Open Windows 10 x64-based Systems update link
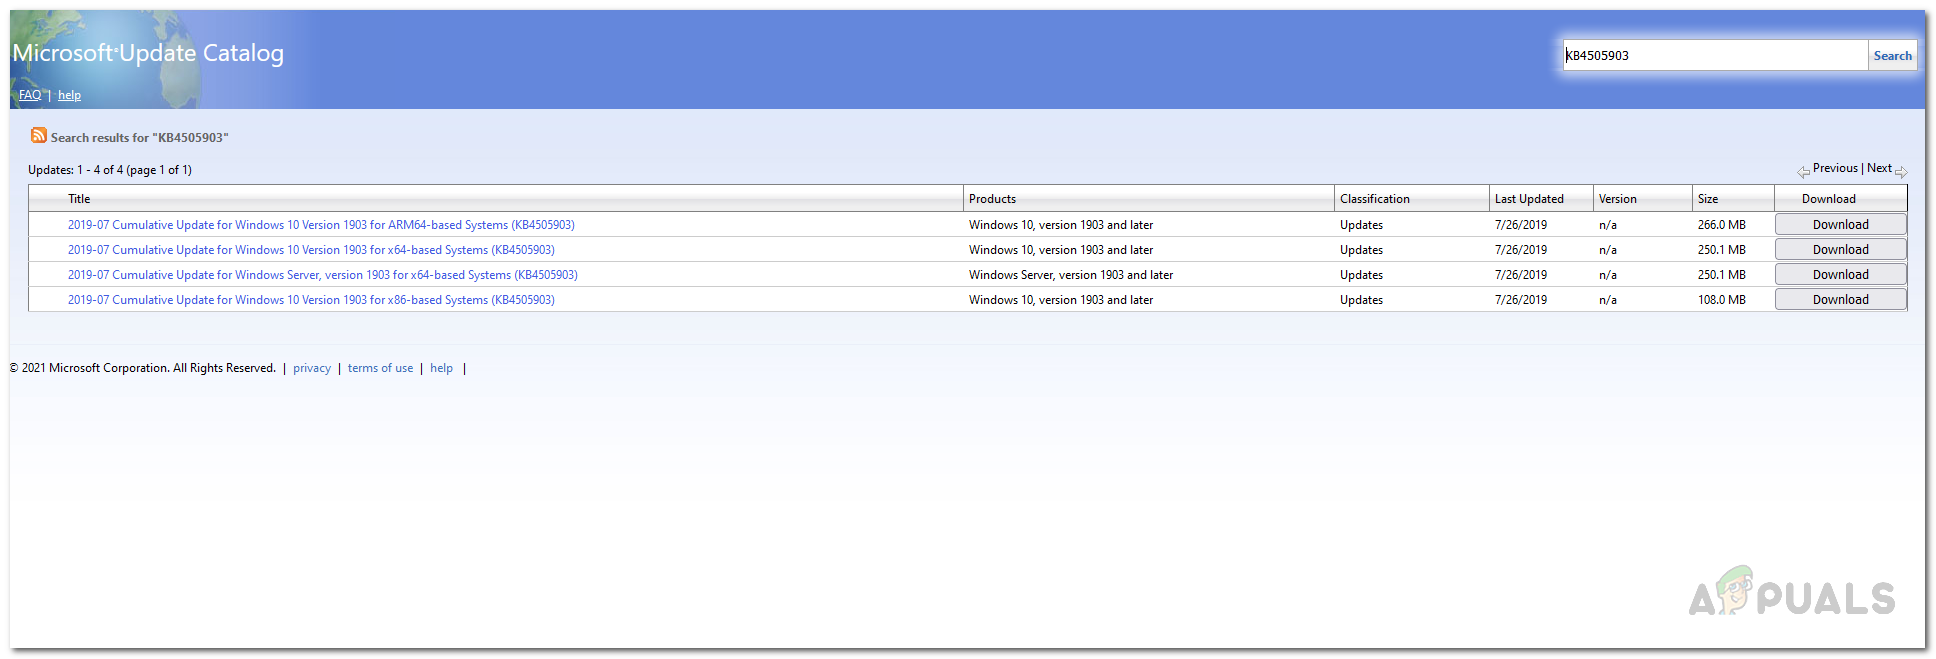 coord(311,250)
